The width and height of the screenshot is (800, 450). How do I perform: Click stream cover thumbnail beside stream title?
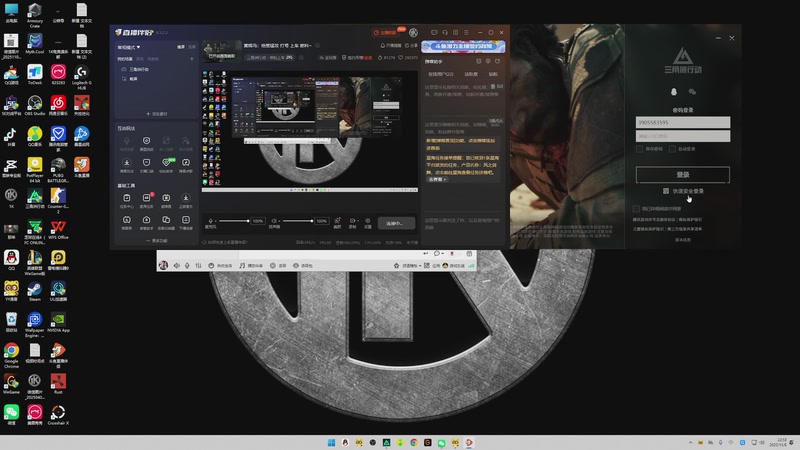click(221, 50)
